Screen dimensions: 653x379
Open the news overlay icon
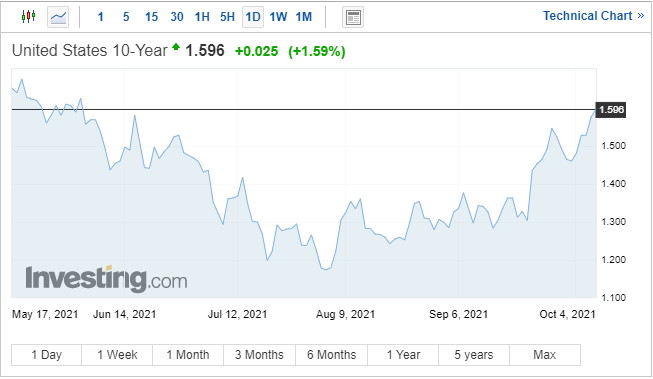tap(353, 17)
